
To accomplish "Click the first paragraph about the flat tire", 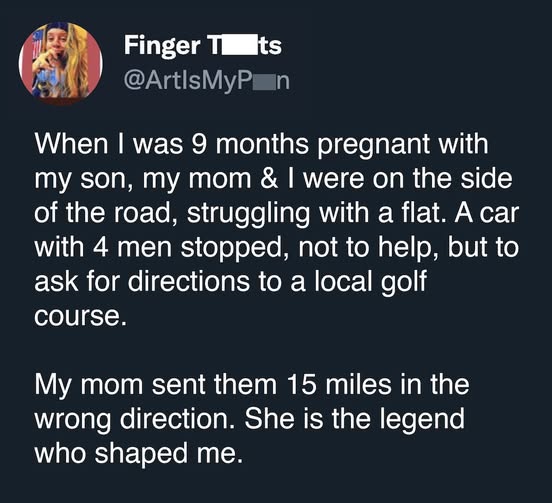I will pos(276,230).
